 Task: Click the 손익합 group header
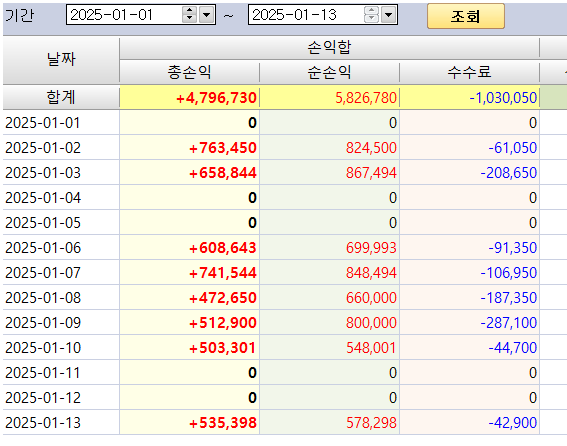329,47
